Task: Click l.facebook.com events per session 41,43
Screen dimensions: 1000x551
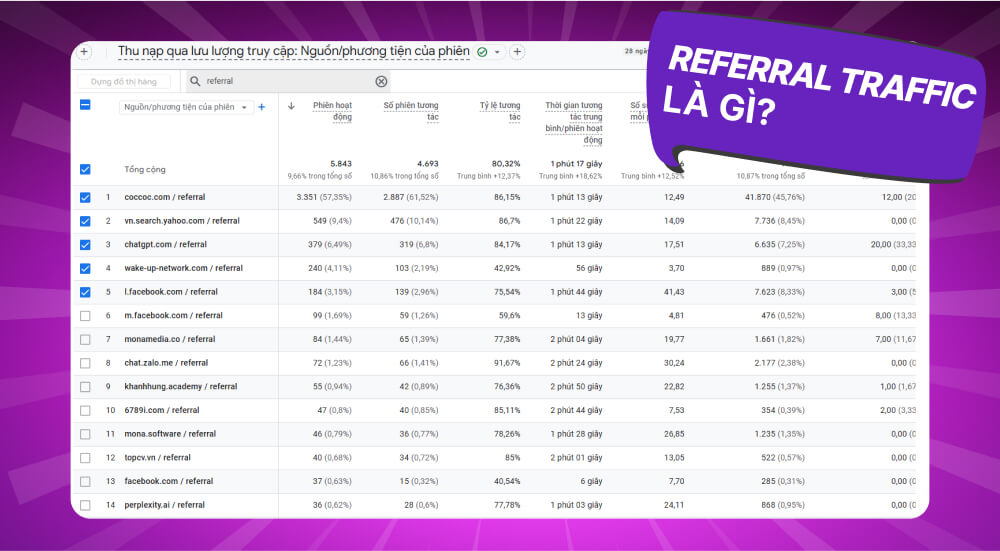Action: tap(674, 292)
